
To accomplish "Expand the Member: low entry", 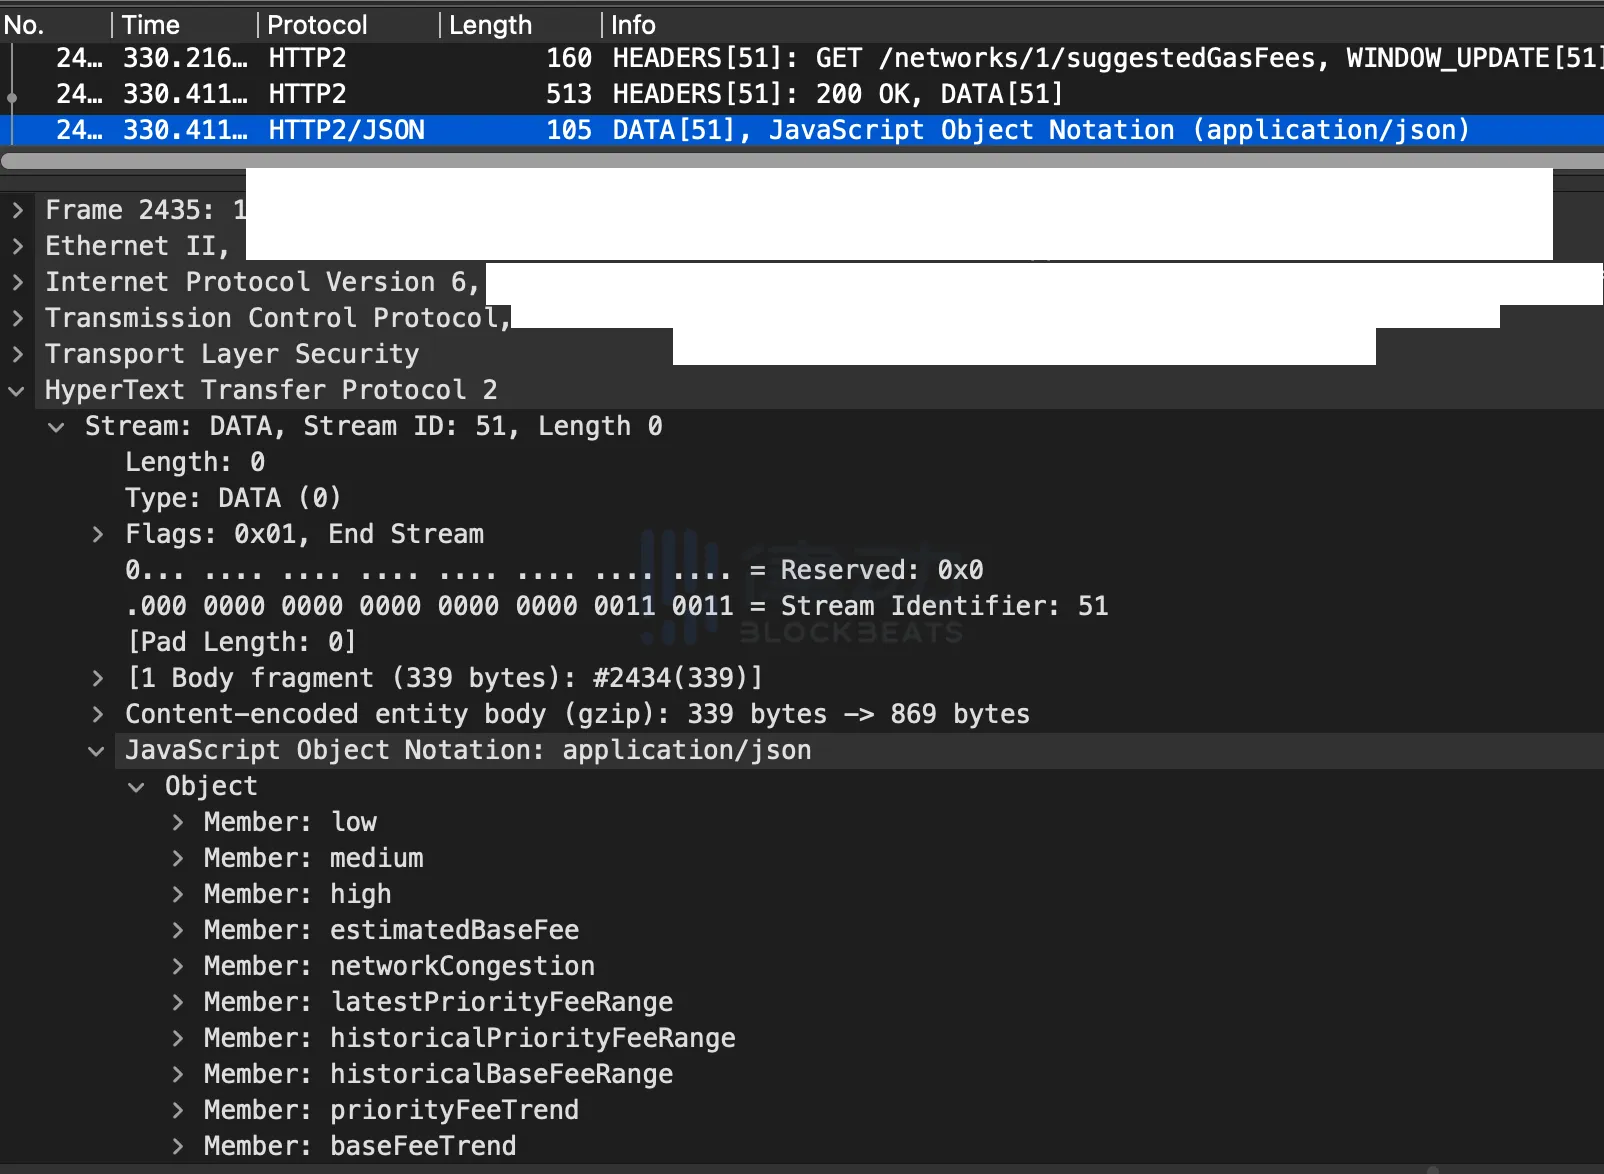I will (177, 822).
